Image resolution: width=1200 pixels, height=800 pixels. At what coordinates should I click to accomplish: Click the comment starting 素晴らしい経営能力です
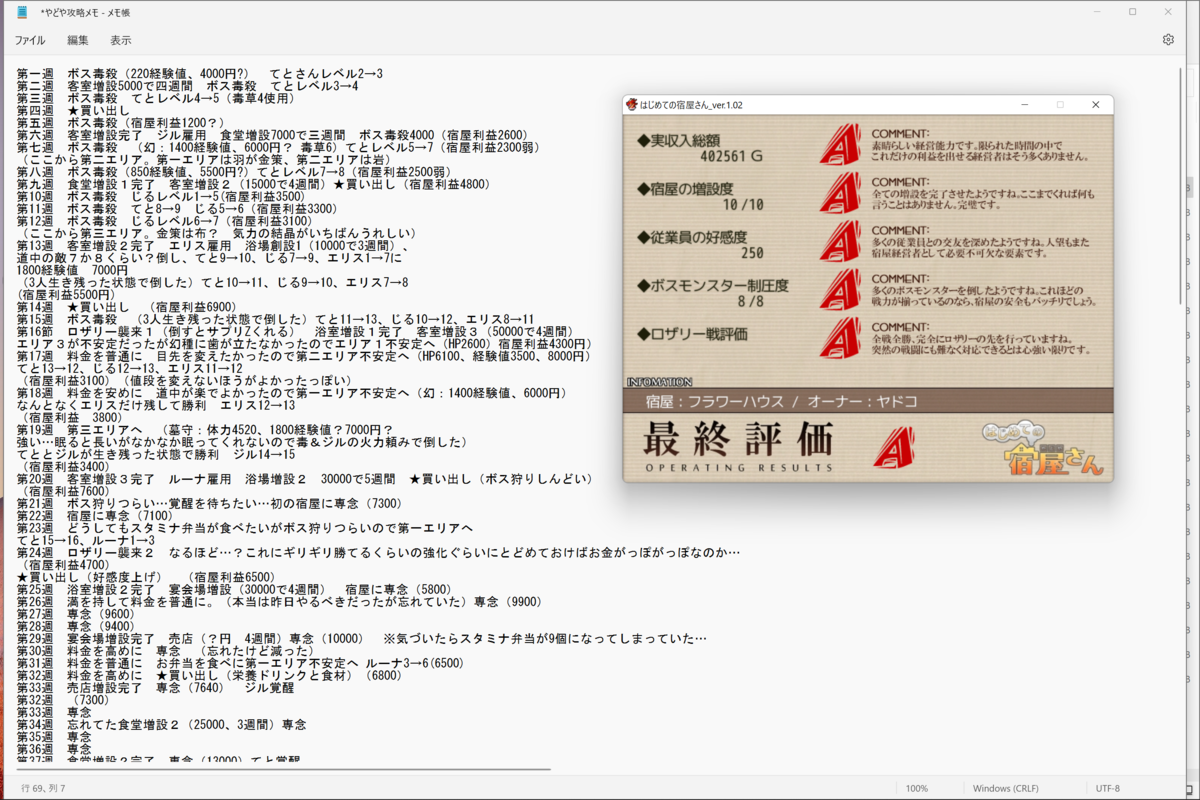tap(981, 151)
